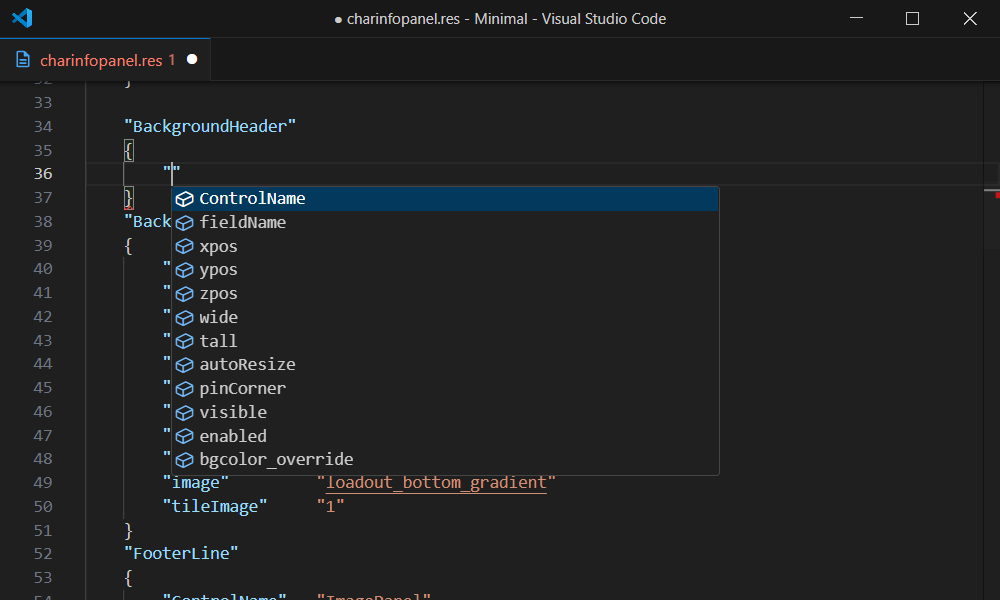
Task: Click the opening brace on line 53
Action: tap(128, 578)
